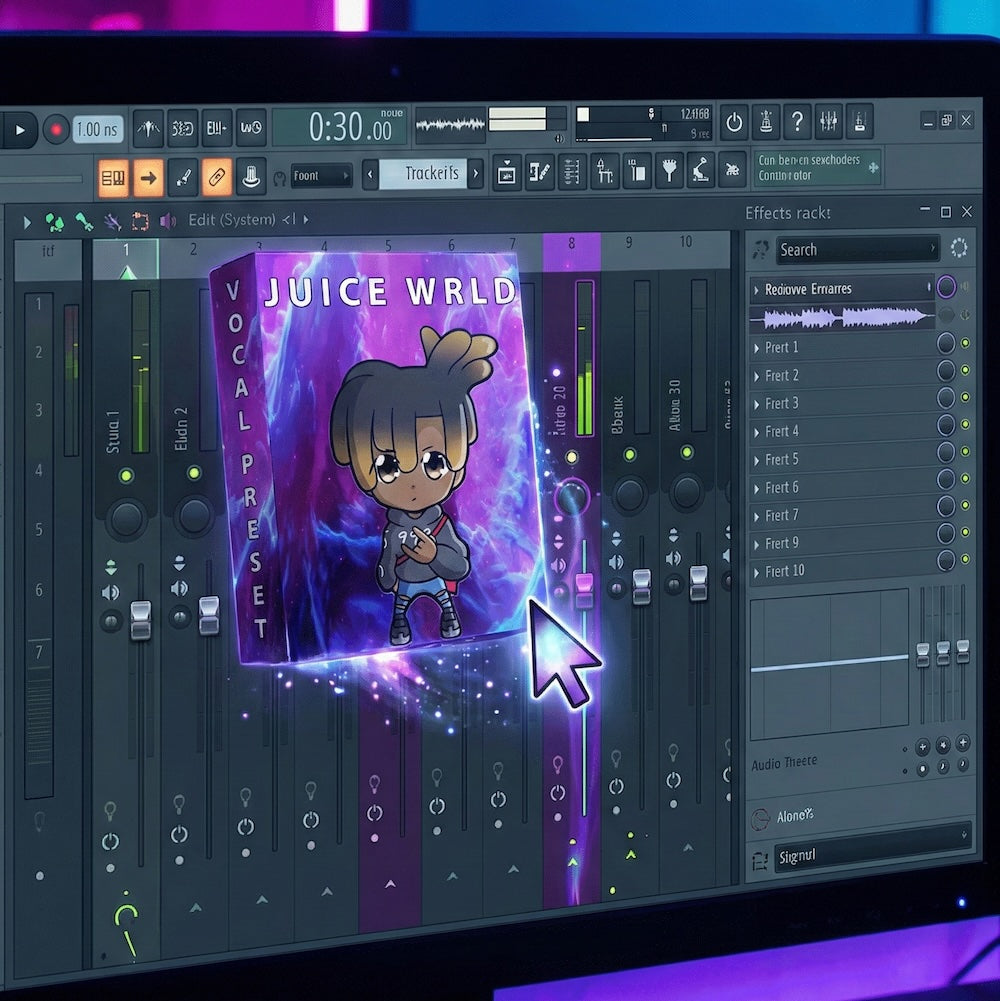The image size is (1000, 1001).
Task: Click the volume fader on the Elidn 2 track
Action: click(207, 605)
